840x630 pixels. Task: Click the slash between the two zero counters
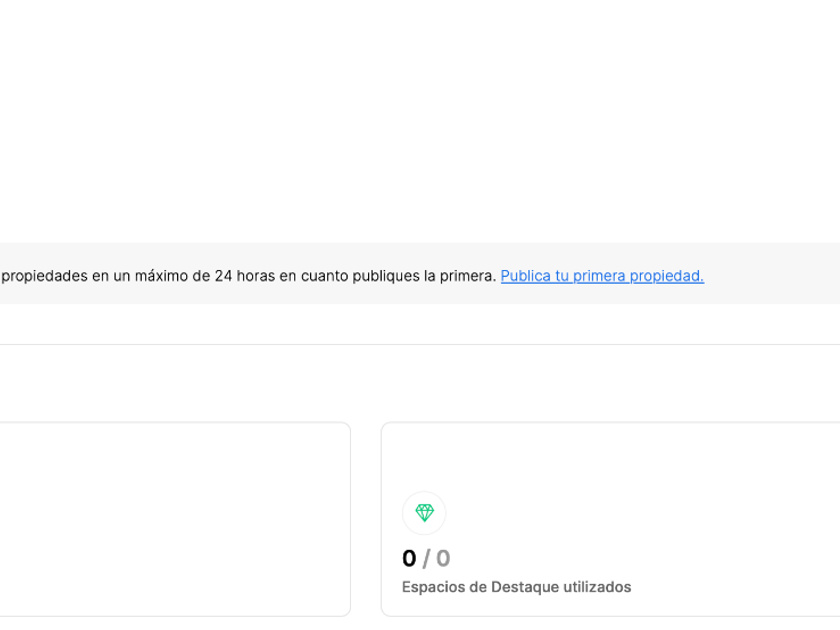[x=426, y=558]
